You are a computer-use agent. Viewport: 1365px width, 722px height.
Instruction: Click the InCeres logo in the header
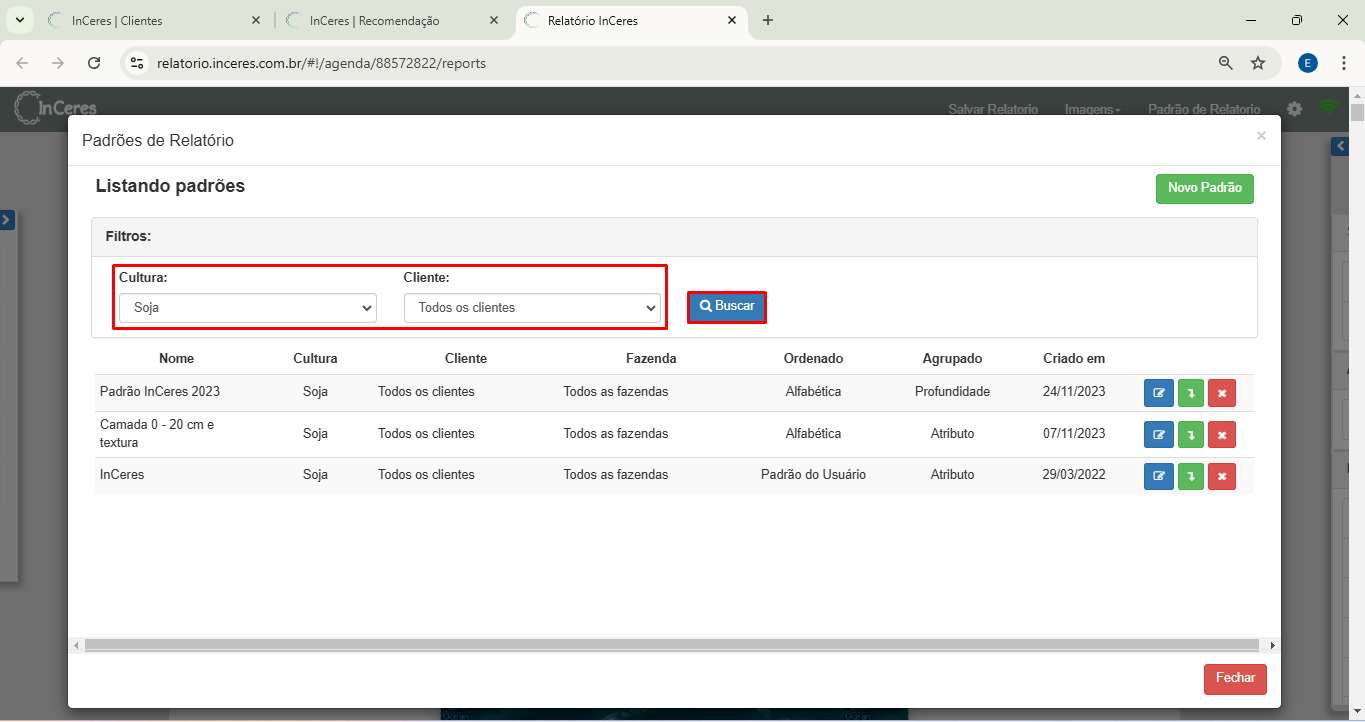point(55,108)
